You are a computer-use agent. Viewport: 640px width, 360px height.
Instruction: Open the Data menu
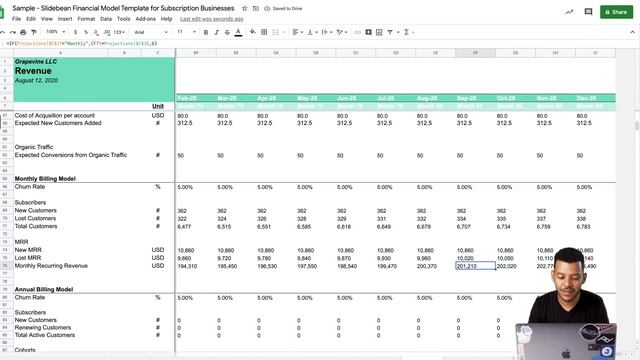[x=106, y=19]
